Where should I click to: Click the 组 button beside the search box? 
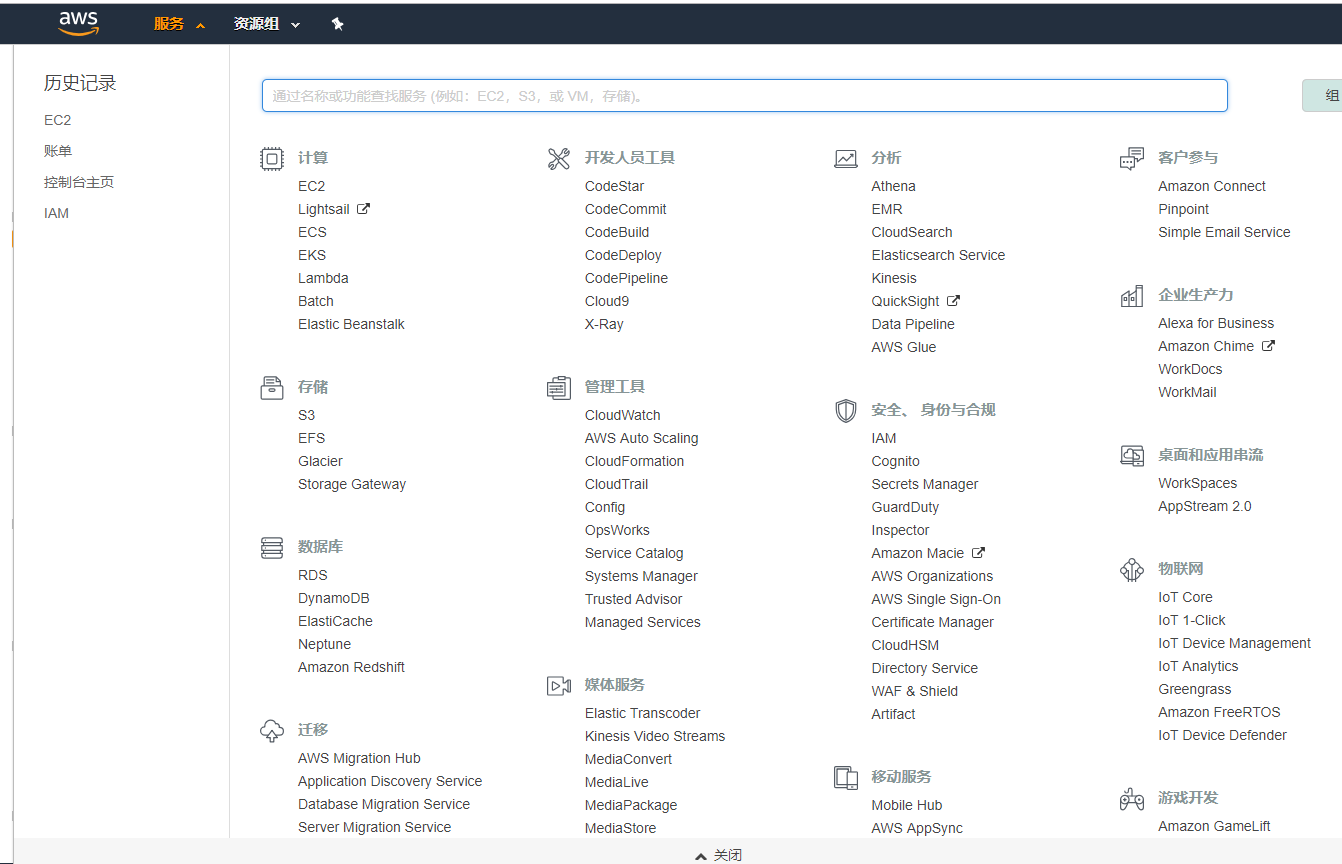tap(1323, 96)
